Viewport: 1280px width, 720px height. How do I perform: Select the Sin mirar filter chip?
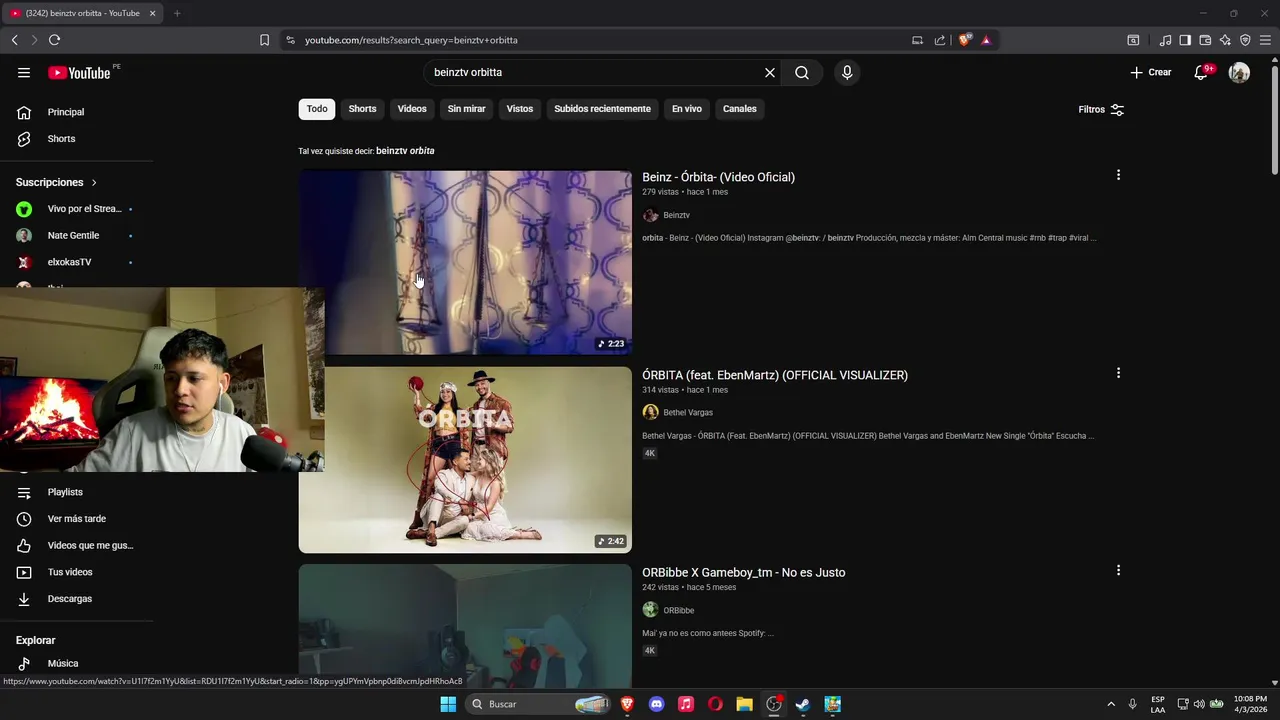(x=466, y=108)
